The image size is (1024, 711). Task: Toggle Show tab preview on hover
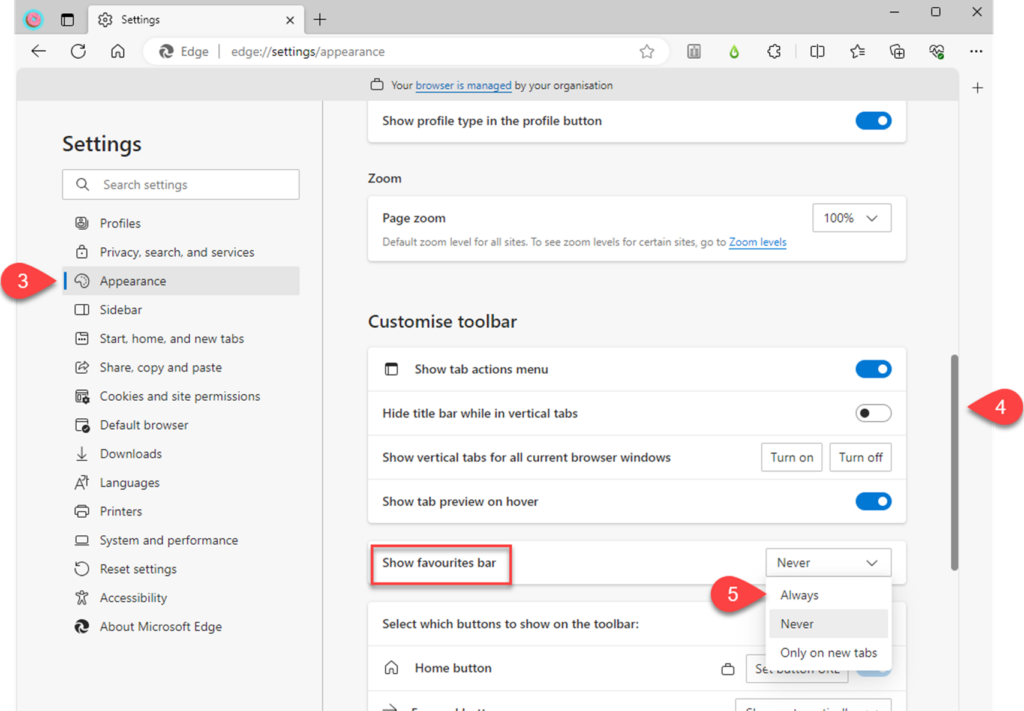pos(873,501)
